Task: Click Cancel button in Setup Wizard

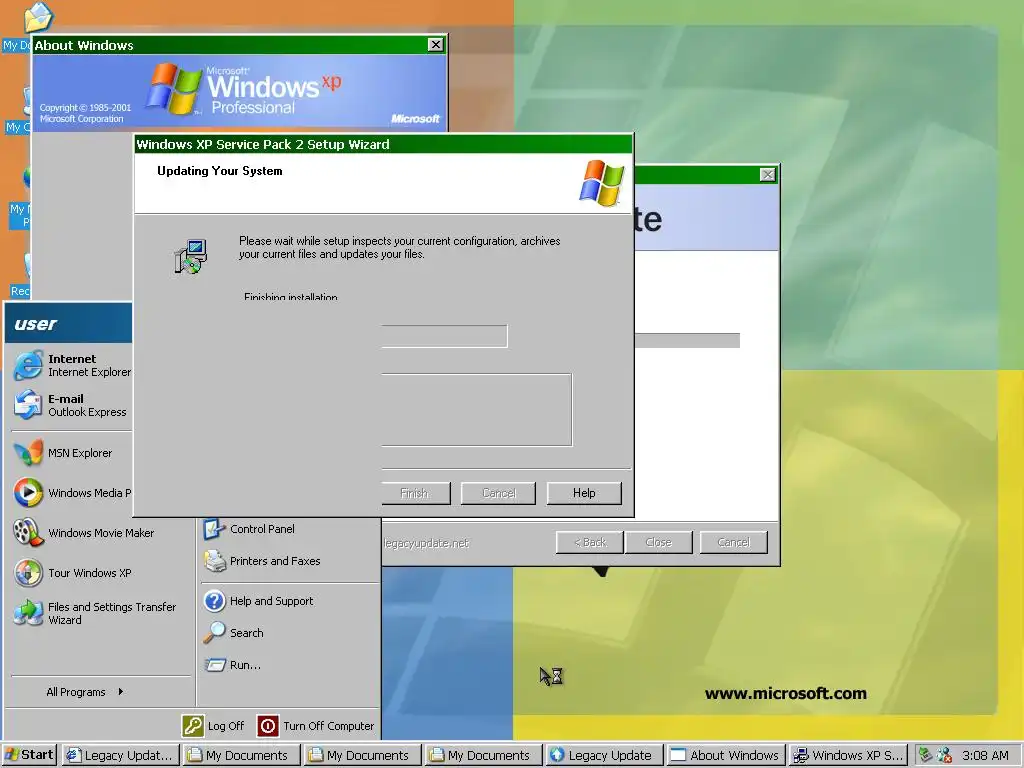Action: 498,493
